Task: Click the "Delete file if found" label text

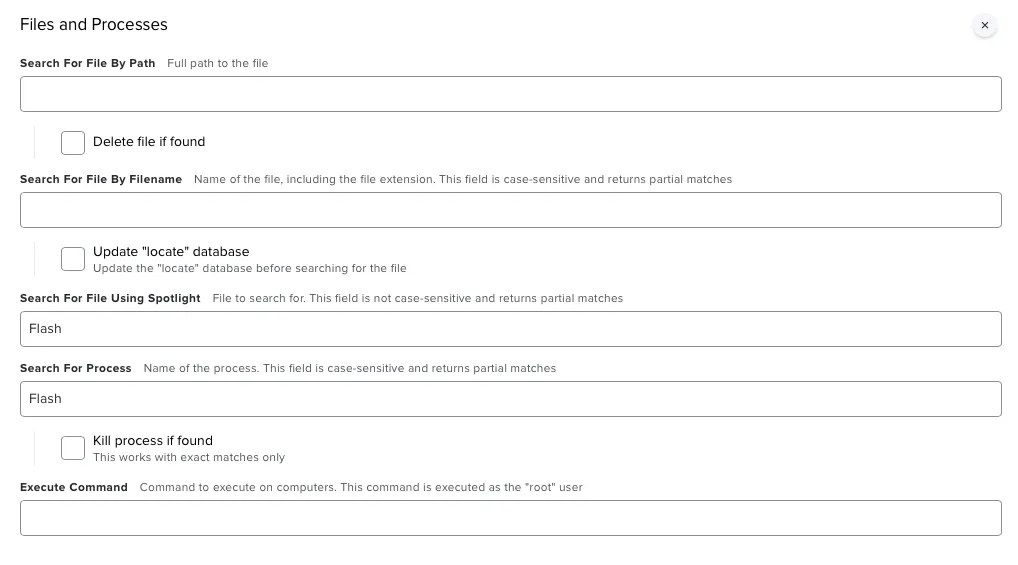Action: [149, 142]
